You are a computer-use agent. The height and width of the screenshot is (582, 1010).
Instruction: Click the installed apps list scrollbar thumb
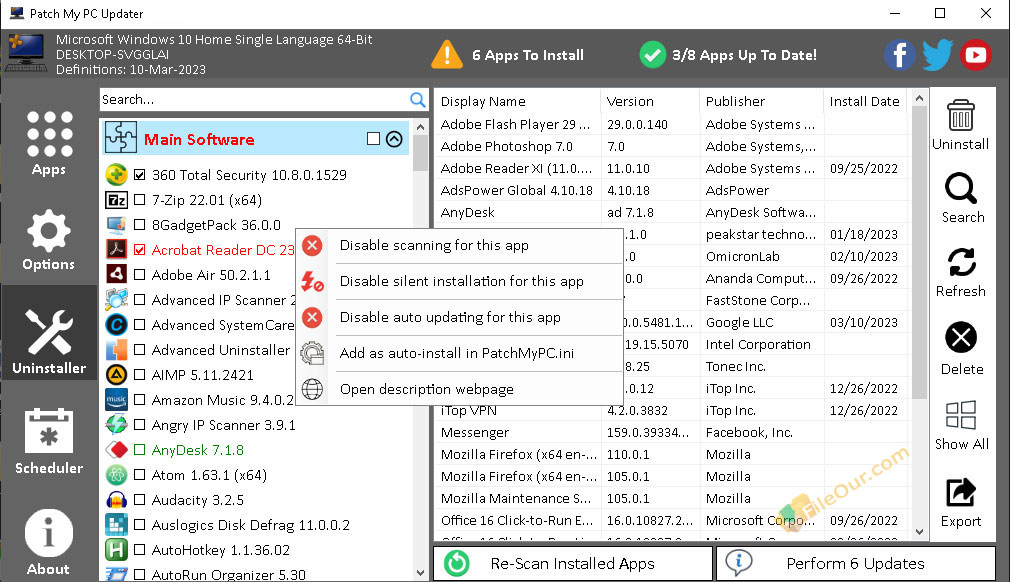pos(919,252)
